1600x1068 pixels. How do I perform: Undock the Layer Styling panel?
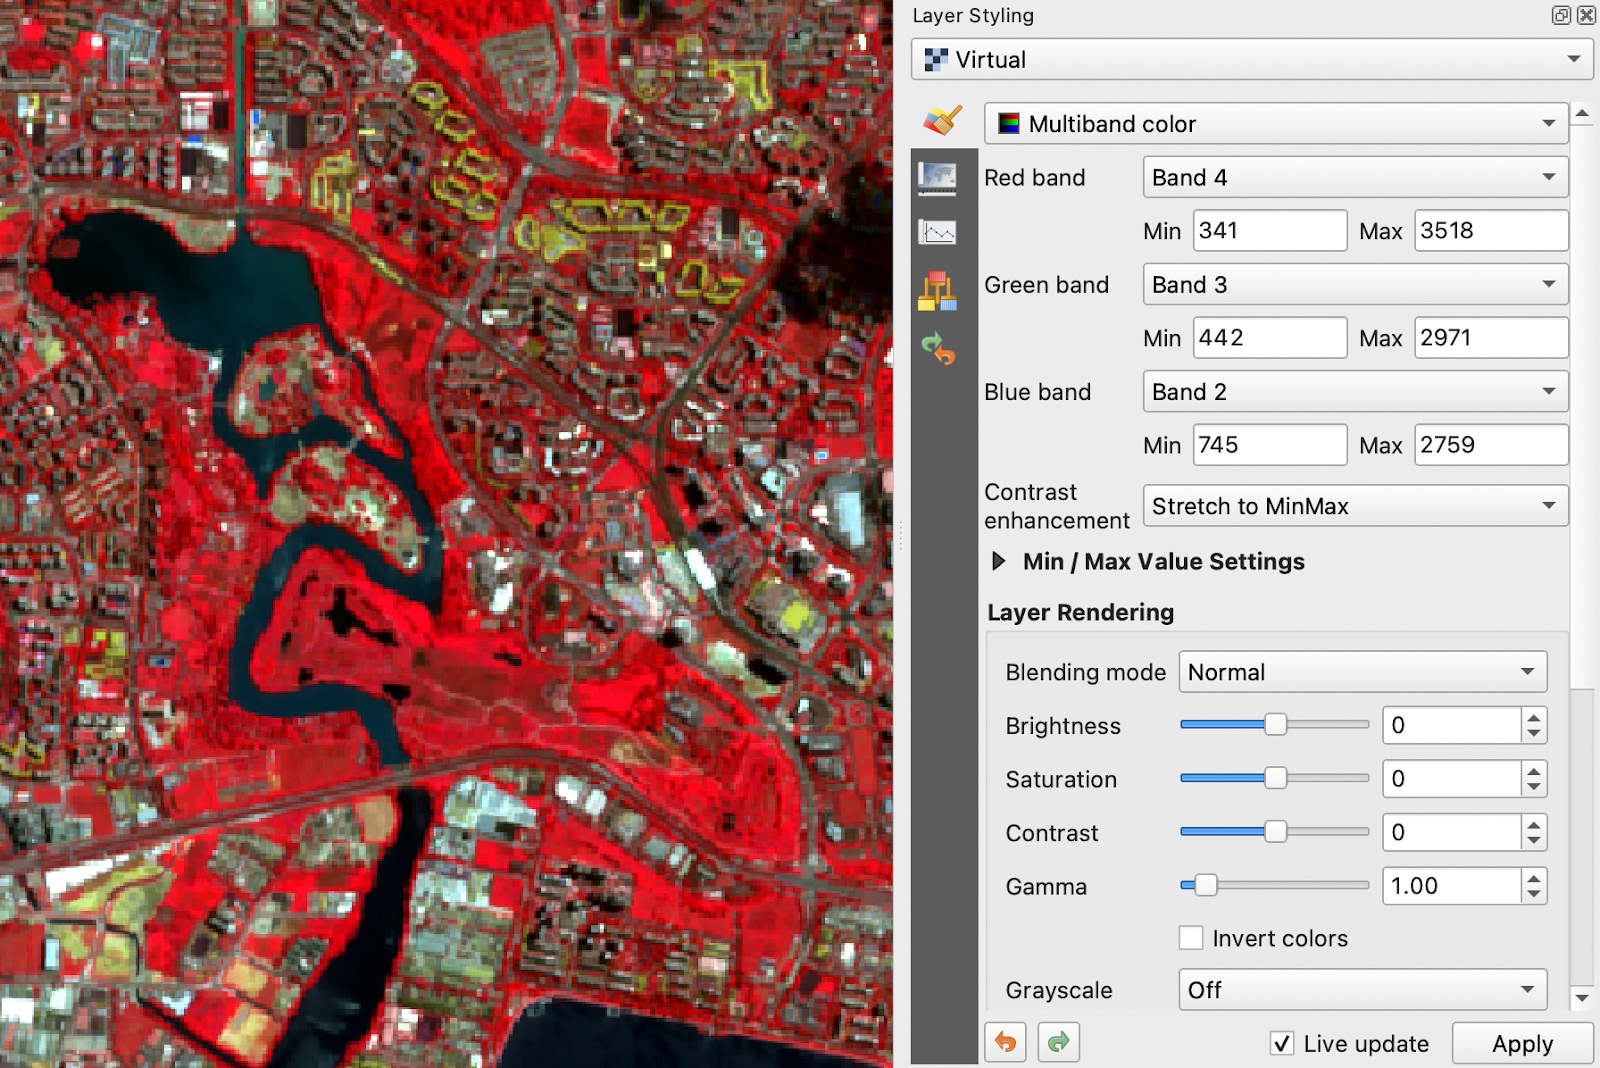[1560, 15]
